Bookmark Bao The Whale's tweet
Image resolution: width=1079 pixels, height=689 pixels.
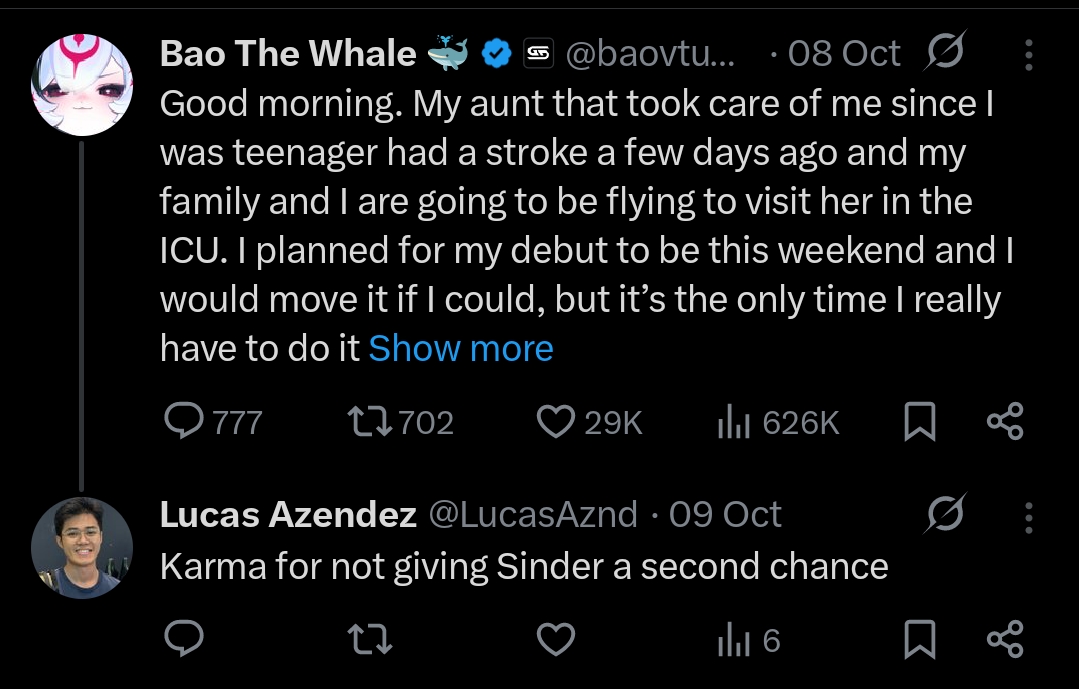coord(919,422)
